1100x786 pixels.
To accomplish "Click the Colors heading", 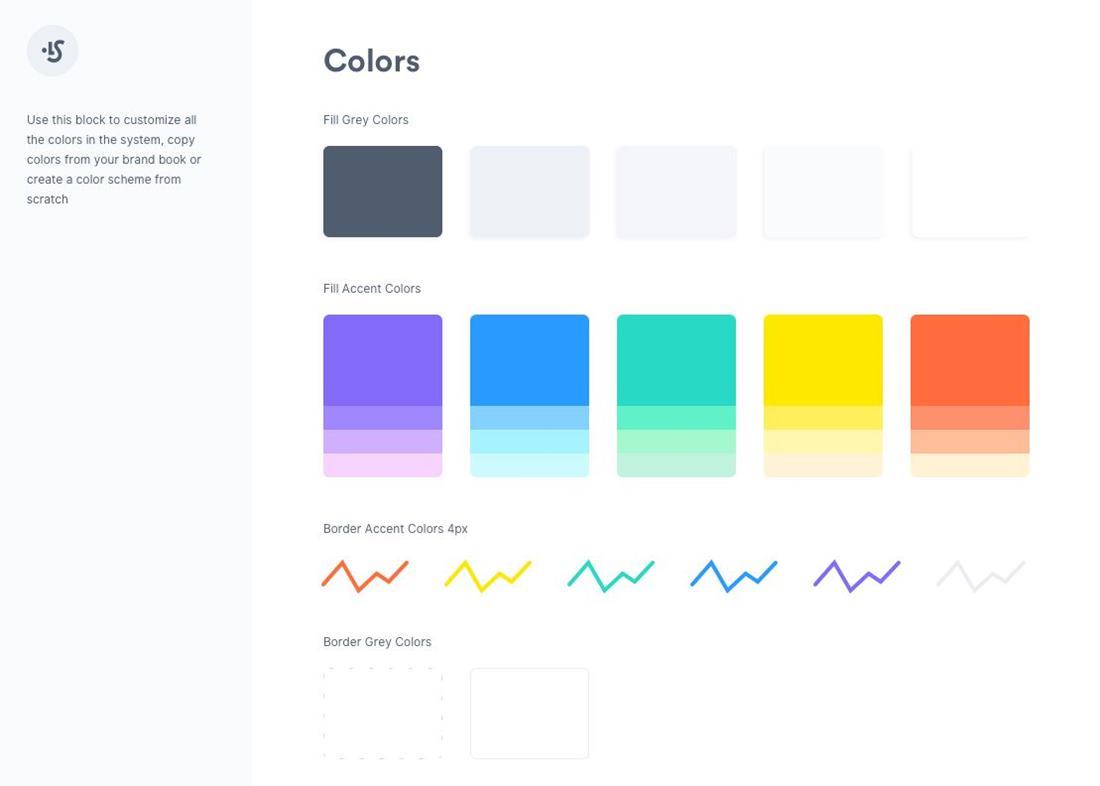I will click(371, 61).
